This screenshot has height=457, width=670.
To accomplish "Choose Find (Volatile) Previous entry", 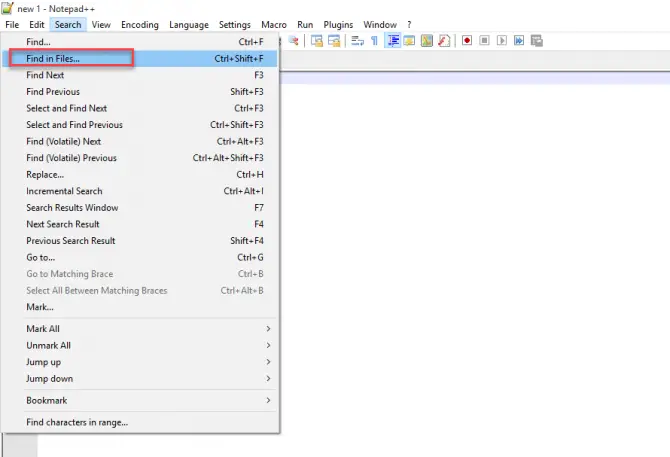I will tap(140, 158).
